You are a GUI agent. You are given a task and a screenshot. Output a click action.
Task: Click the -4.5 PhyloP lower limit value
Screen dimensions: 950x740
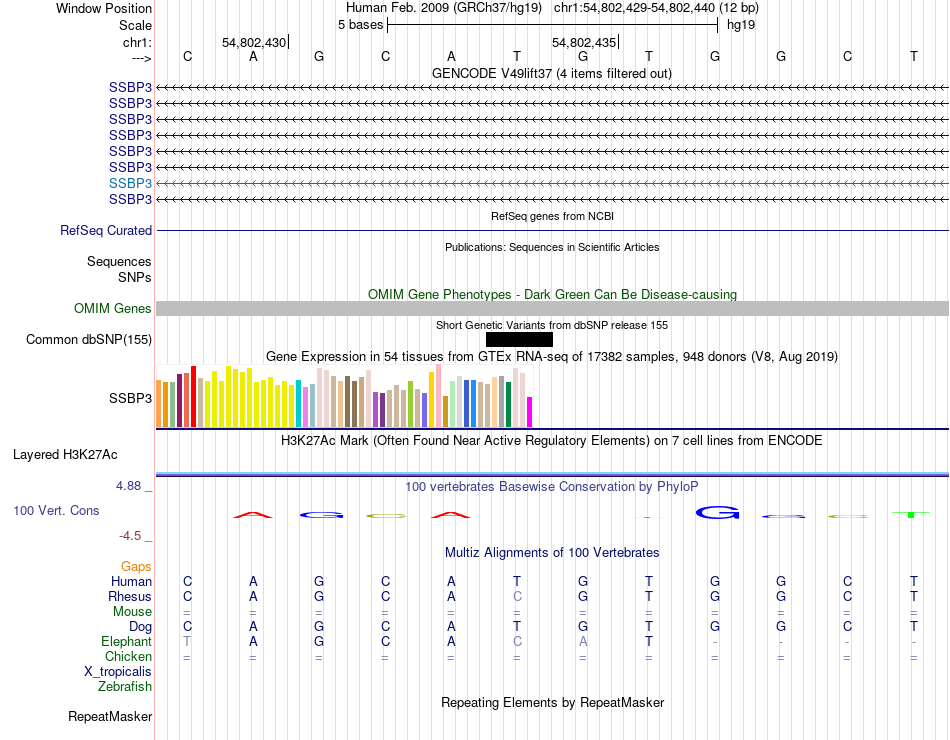coord(130,536)
